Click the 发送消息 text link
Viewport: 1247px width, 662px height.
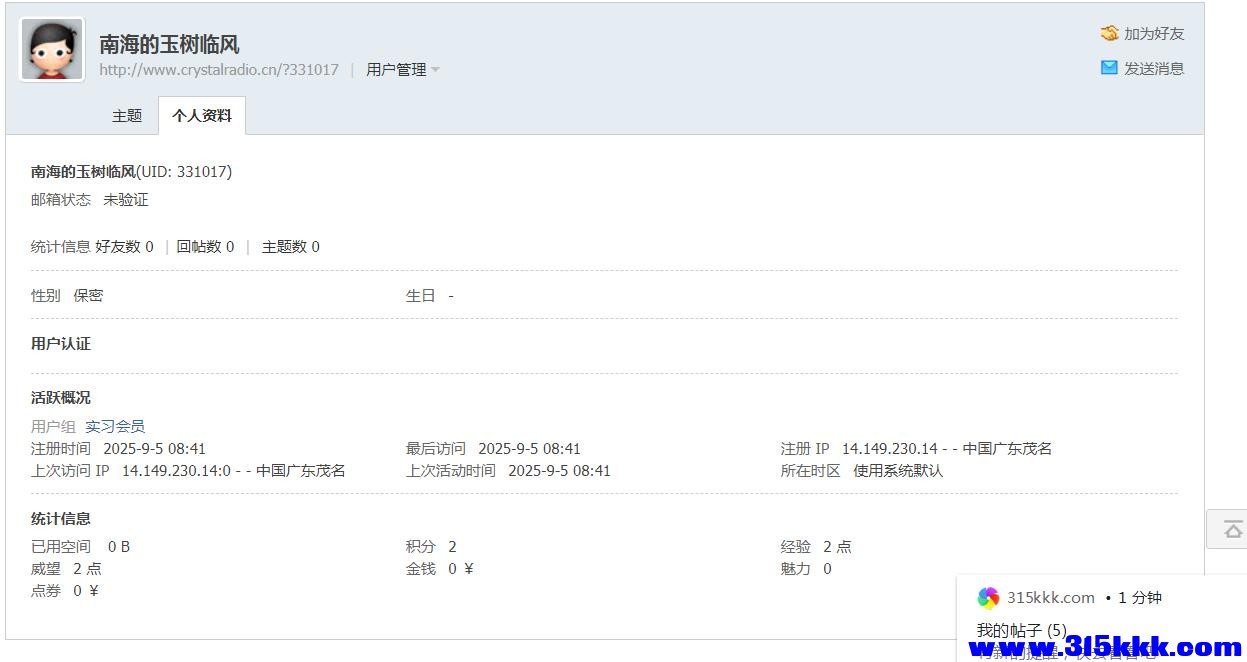(x=1154, y=68)
